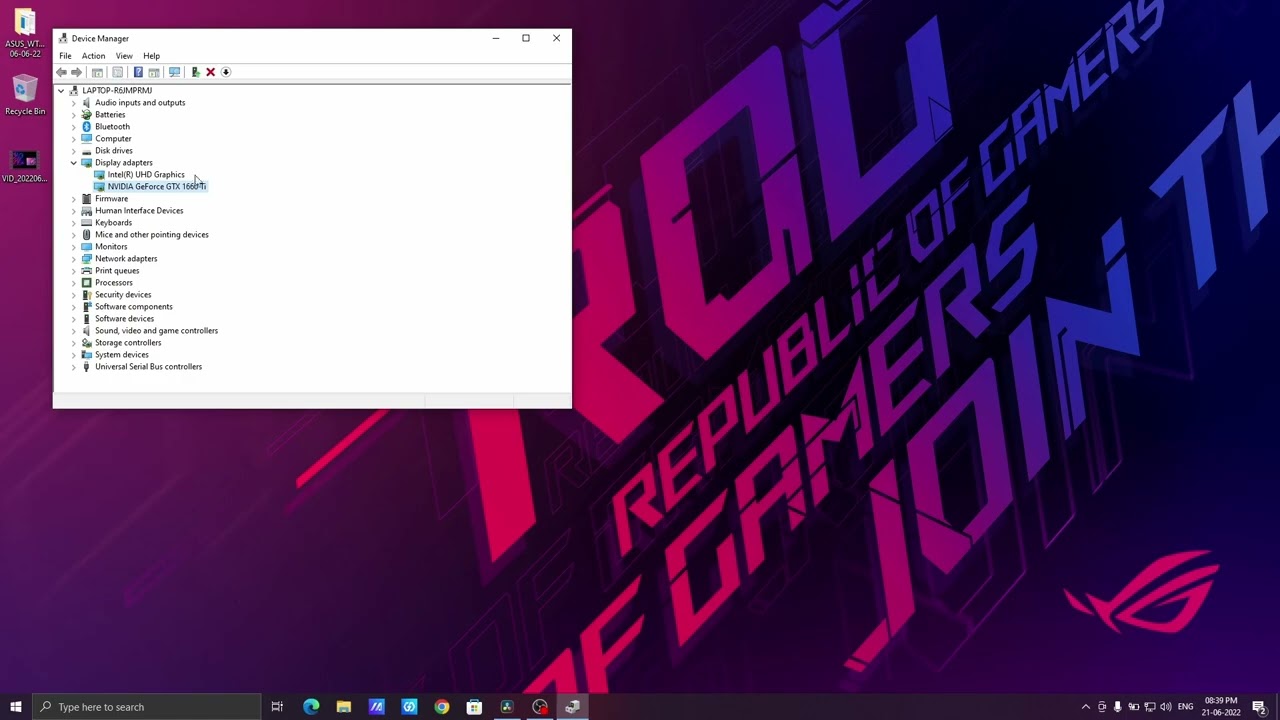The height and width of the screenshot is (720, 1280).
Task: Select NVIDIA GeForce GTX 1660 Ti adapter
Action: pos(157,187)
